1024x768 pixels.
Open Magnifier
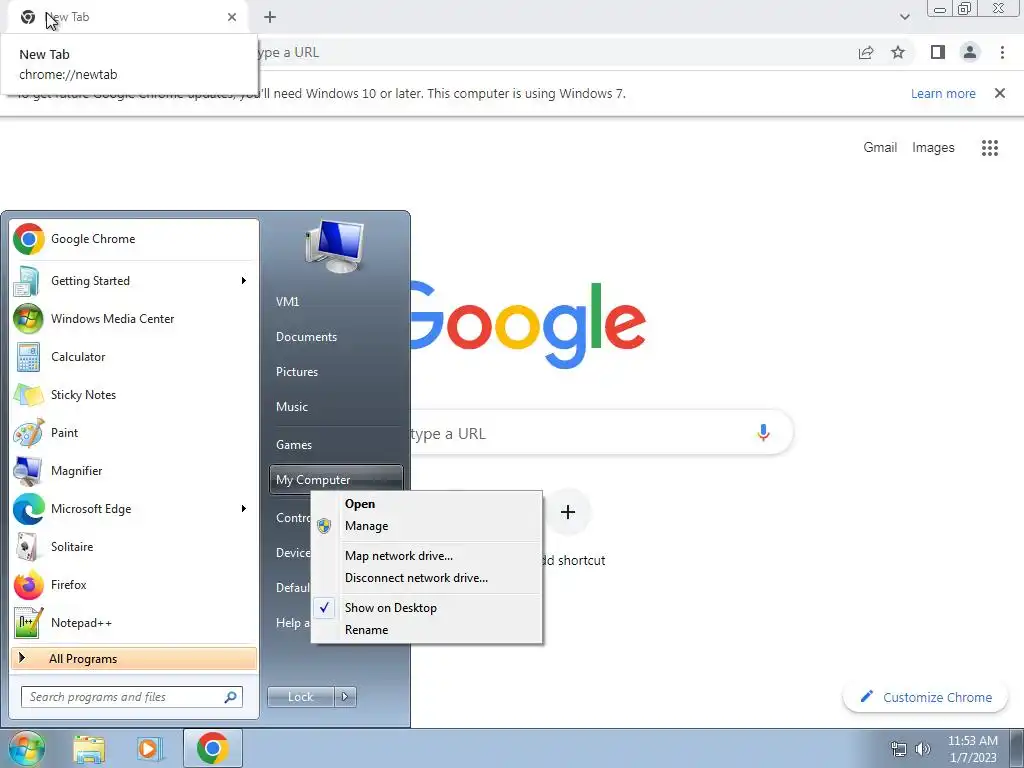134,470
